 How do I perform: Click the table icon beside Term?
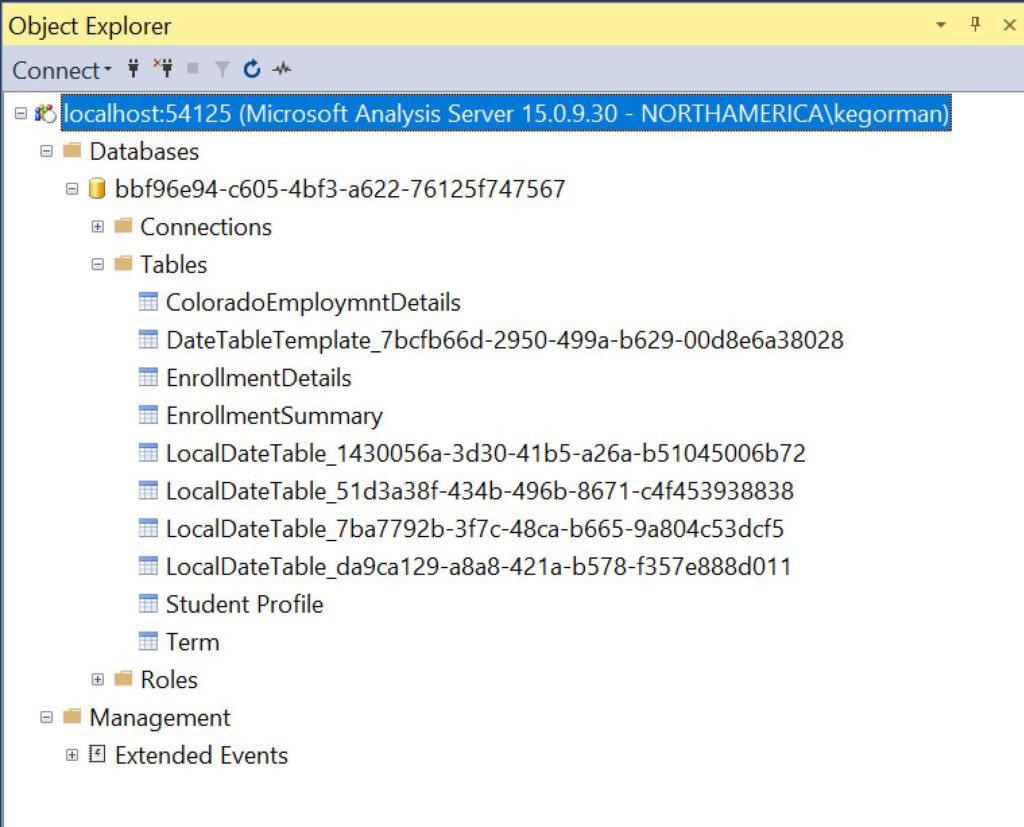(148, 641)
